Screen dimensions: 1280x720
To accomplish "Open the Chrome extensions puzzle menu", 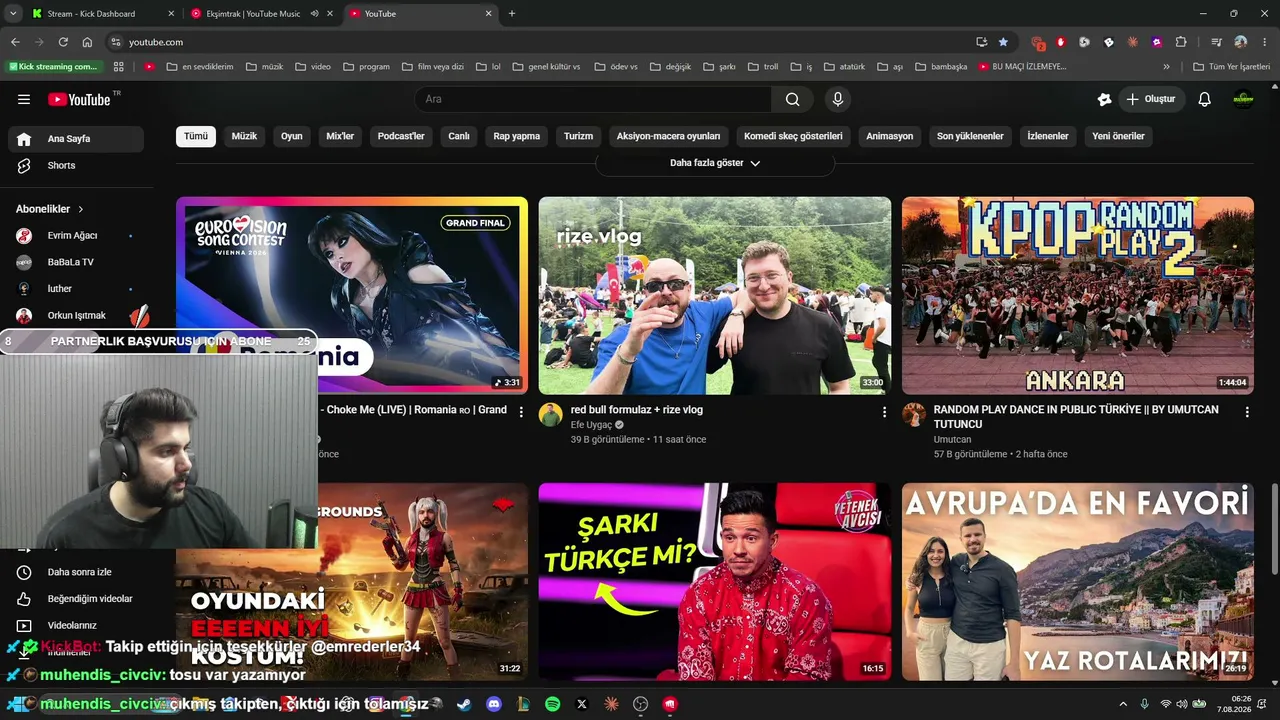I will point(1181,42).
